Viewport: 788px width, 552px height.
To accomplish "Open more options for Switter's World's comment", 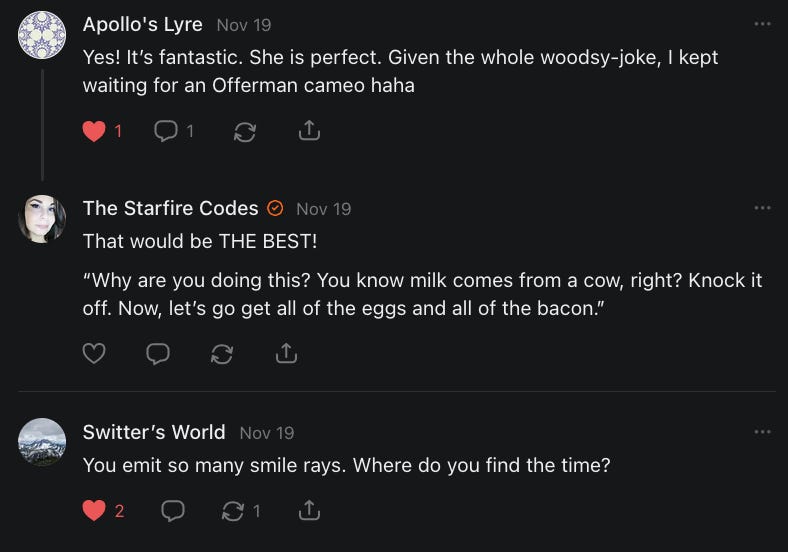I will click(763, 431).
